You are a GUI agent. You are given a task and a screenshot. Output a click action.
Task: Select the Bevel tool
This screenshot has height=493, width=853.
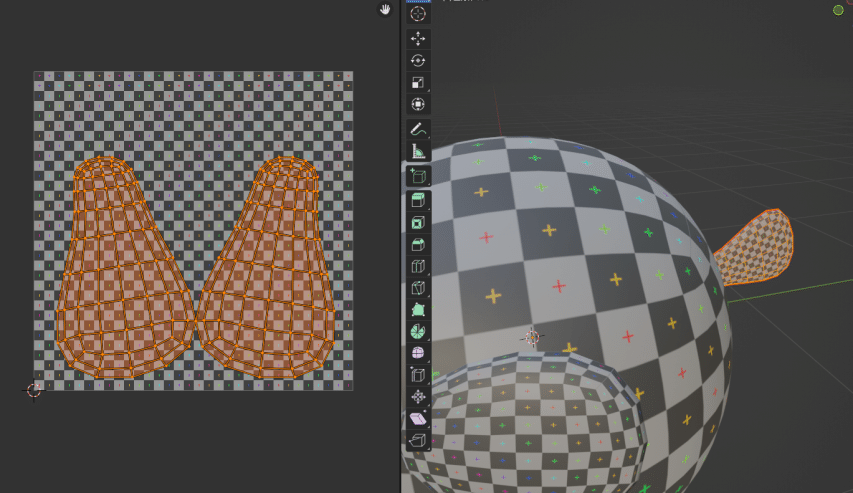(418, 244)
